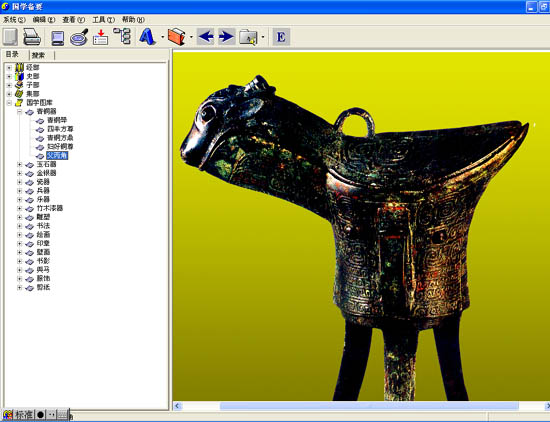550x422 pixels.
Task: Click the printer icon in the toolbar
Action: coord(32,37)
